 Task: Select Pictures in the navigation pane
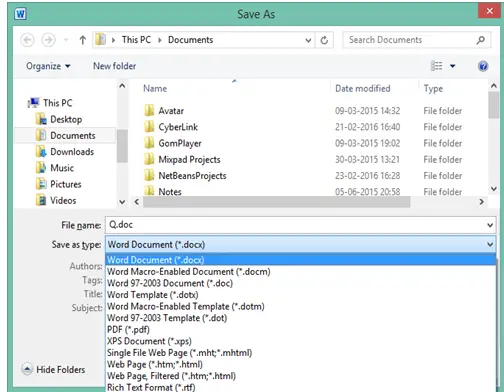[x=65, y=184]
